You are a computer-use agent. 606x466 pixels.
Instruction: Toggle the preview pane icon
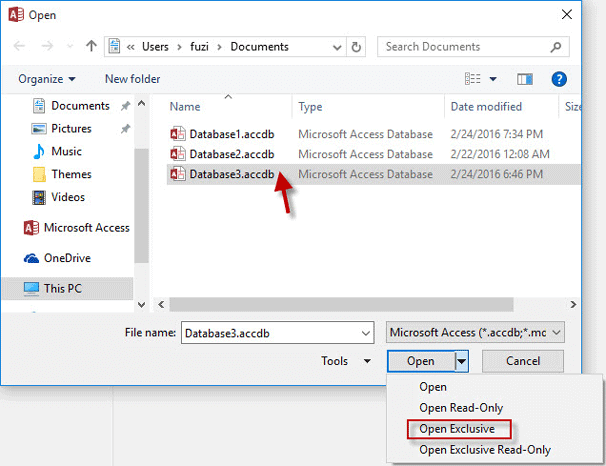point(525,79)
